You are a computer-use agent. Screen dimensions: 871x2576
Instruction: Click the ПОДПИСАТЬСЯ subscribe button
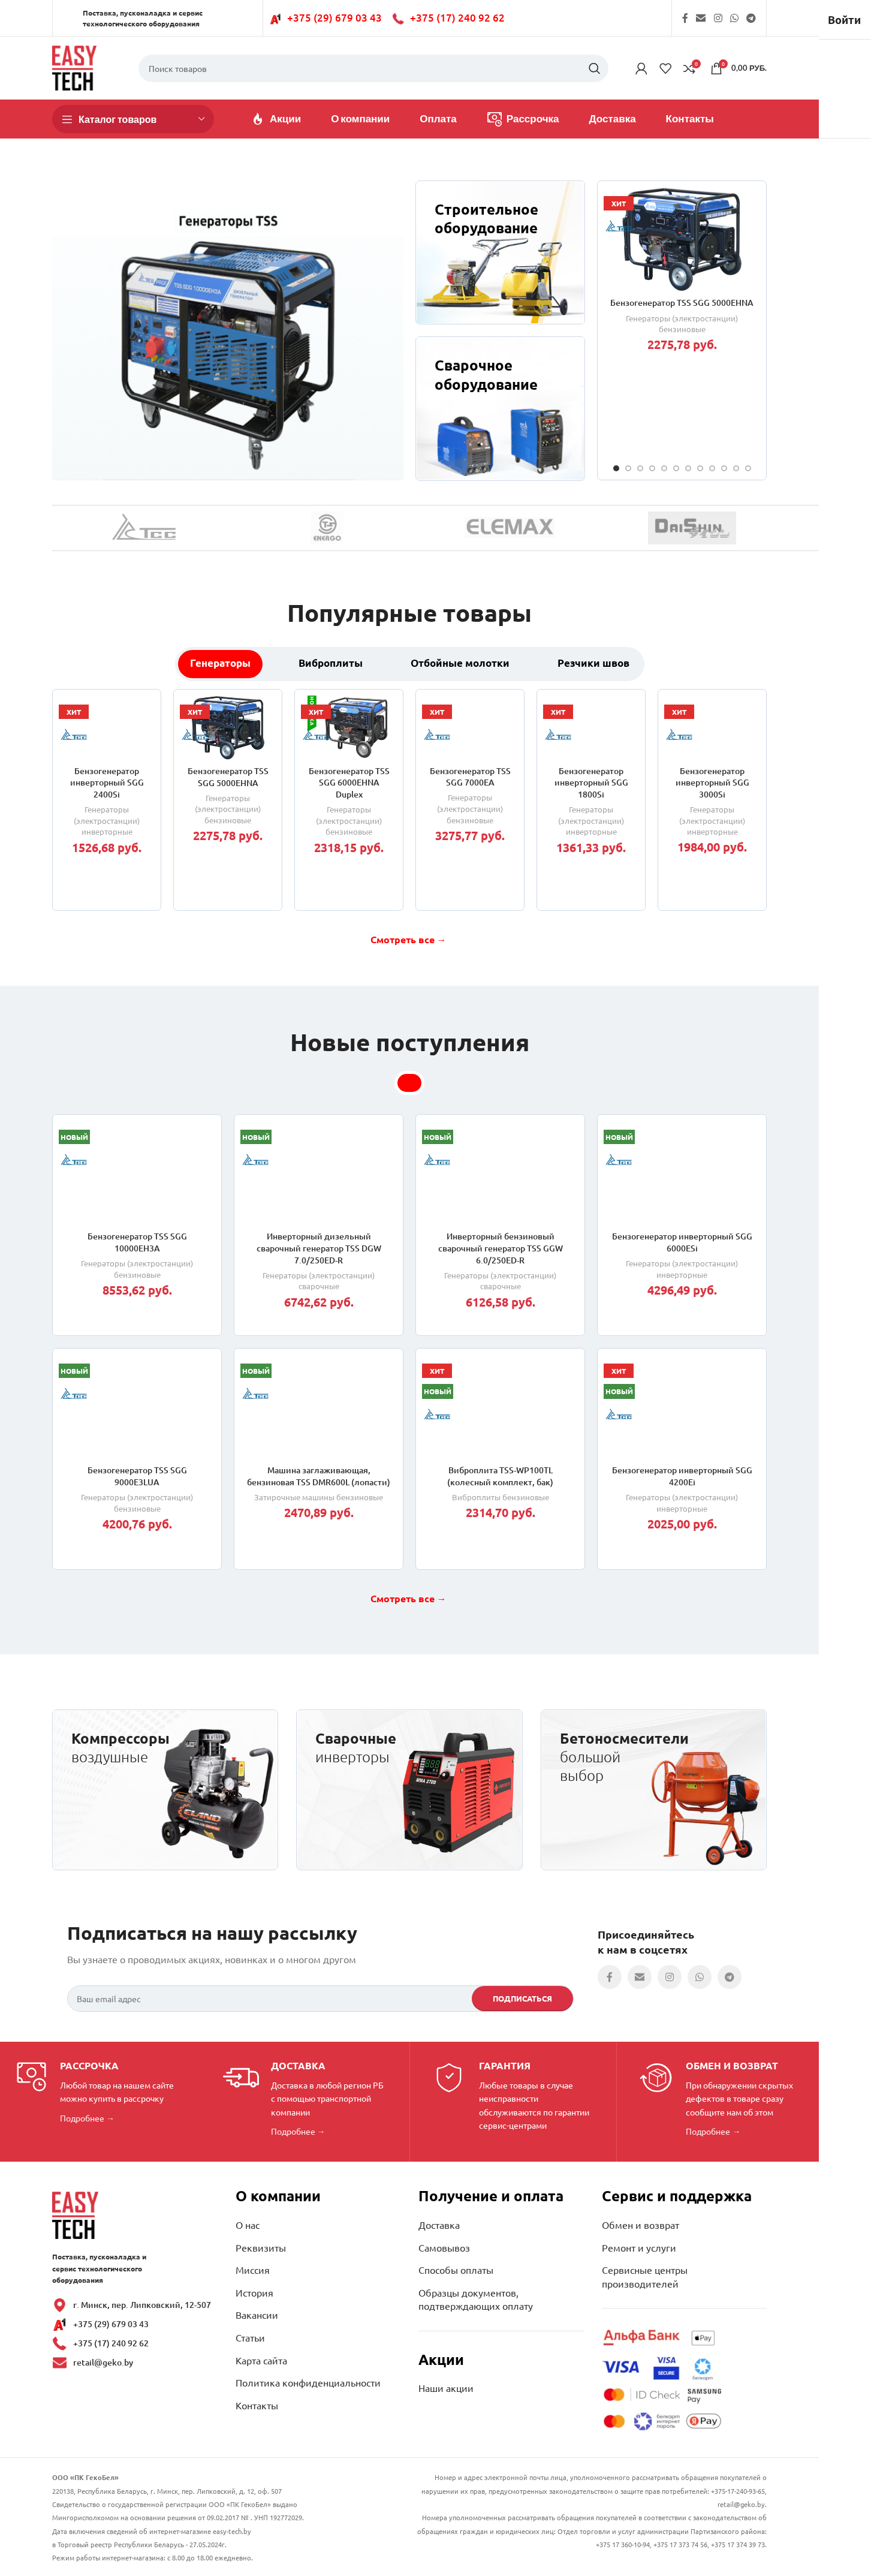coord(522,1999)
